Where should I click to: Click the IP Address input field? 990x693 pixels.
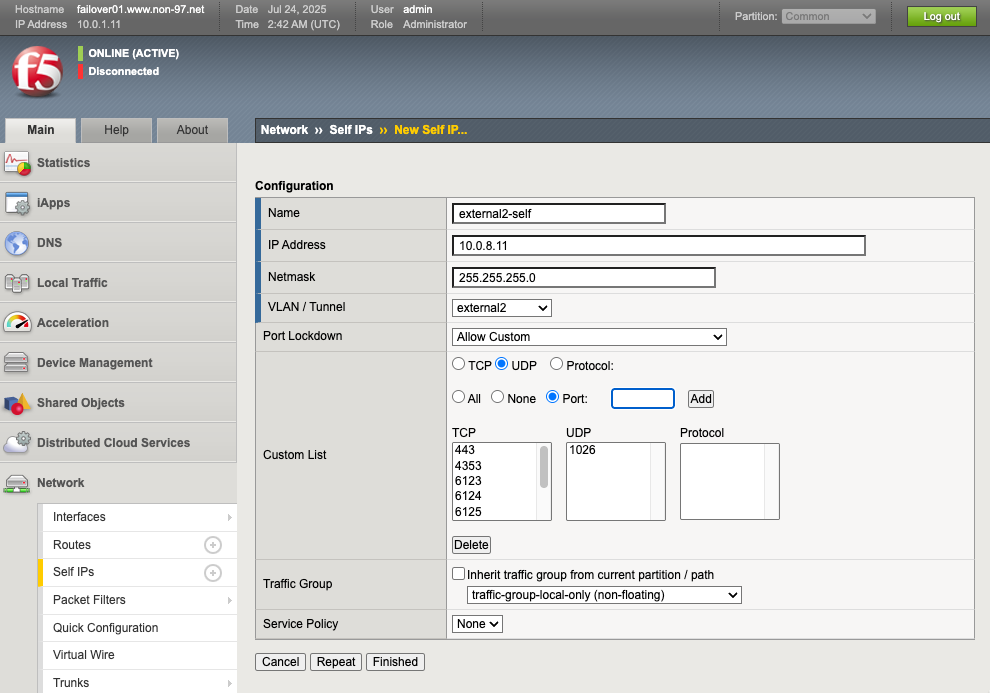coord(659,246)
